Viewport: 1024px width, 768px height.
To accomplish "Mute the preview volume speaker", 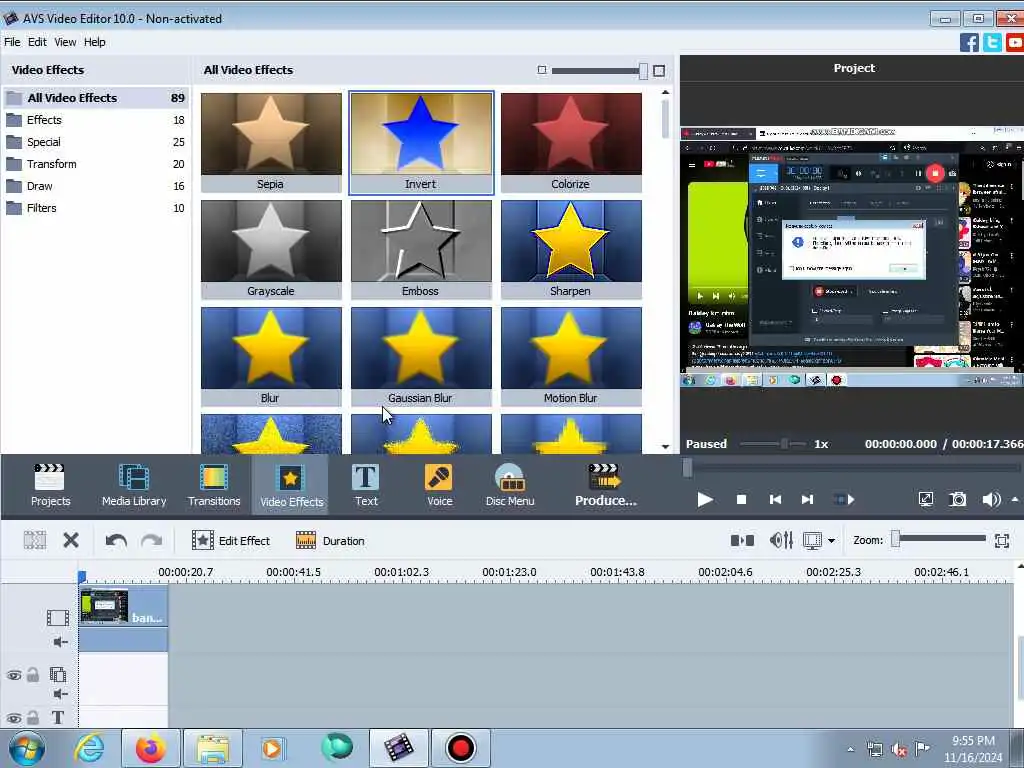I will coord(991,500).
